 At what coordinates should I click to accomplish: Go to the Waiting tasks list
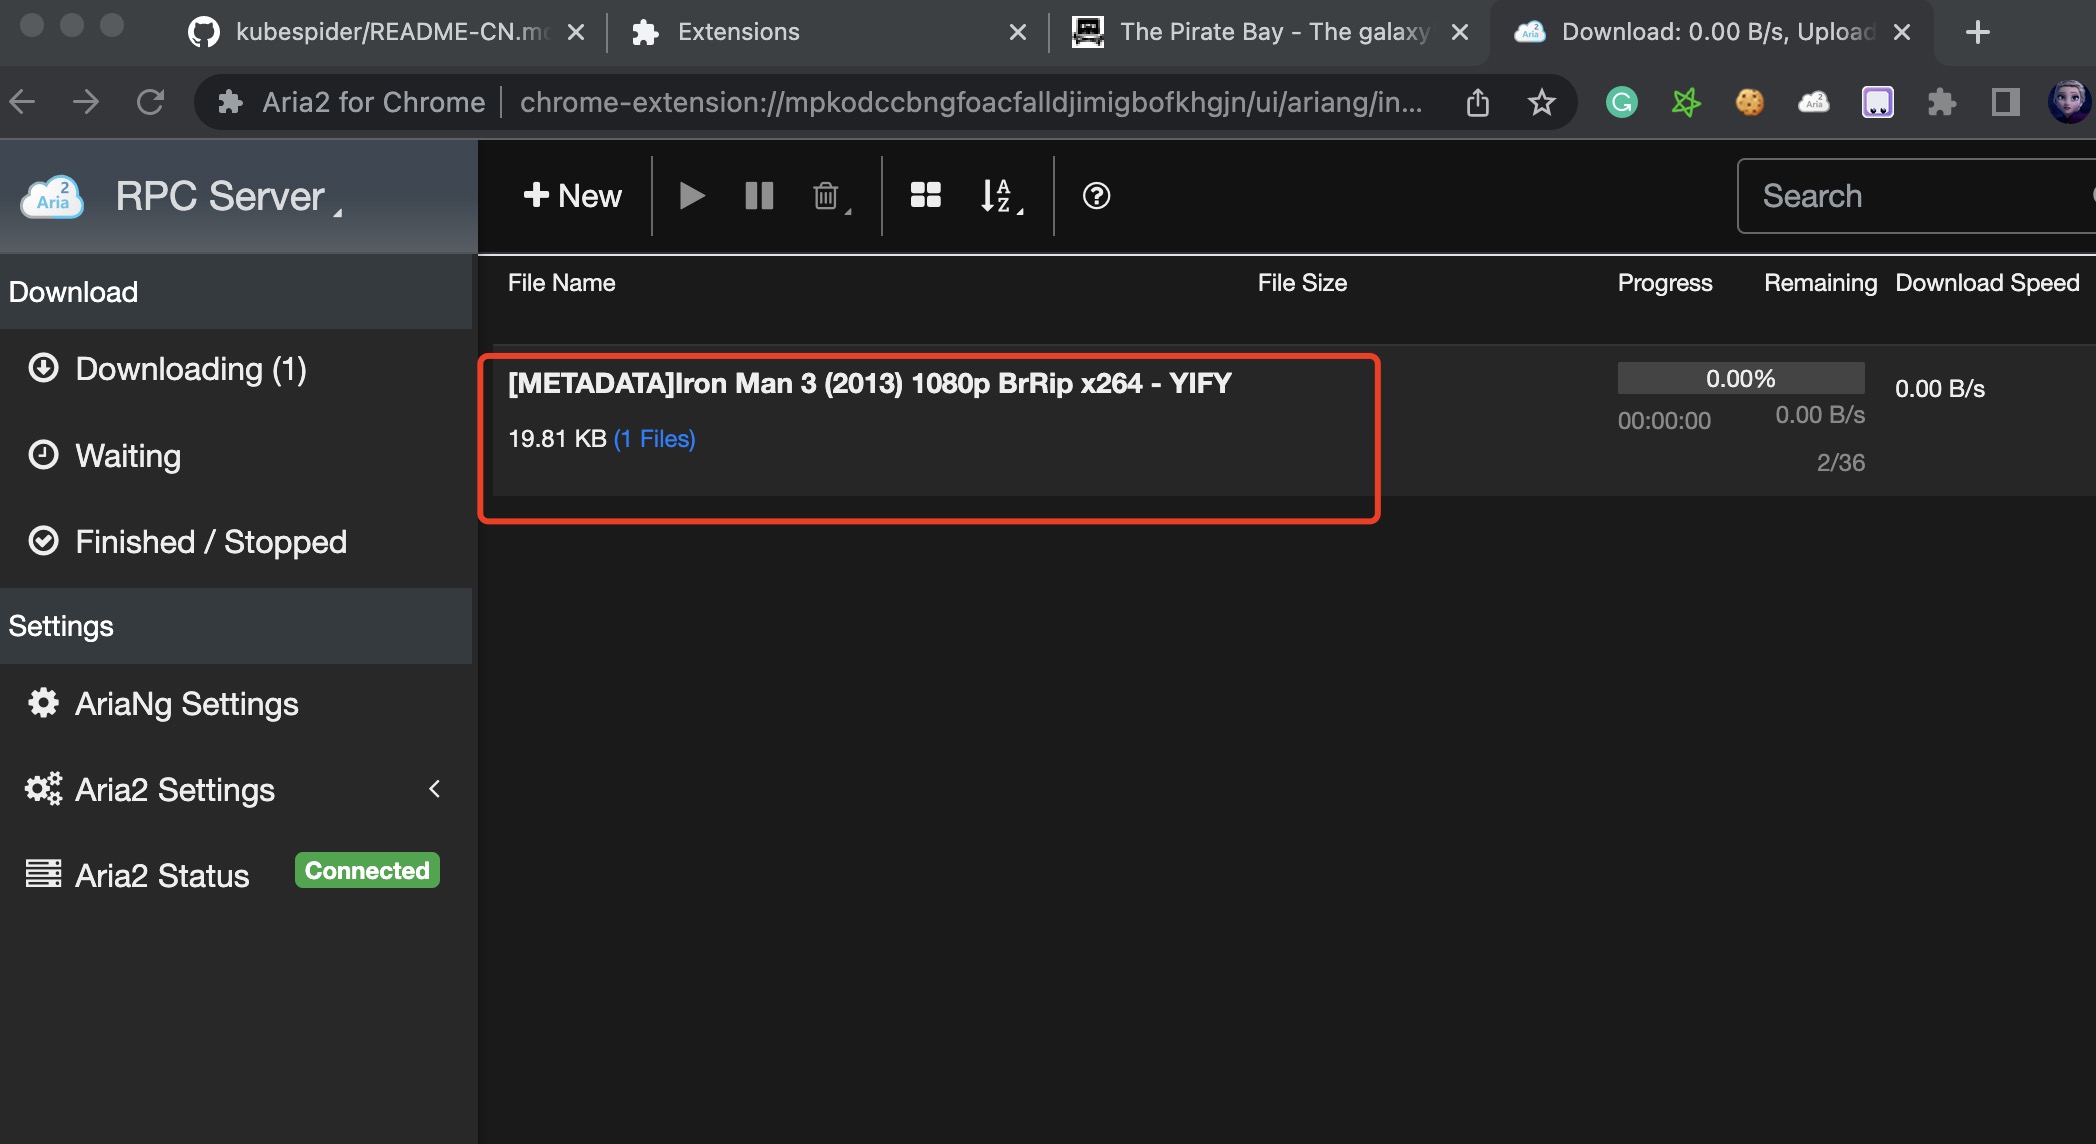(x=128, y=456)
